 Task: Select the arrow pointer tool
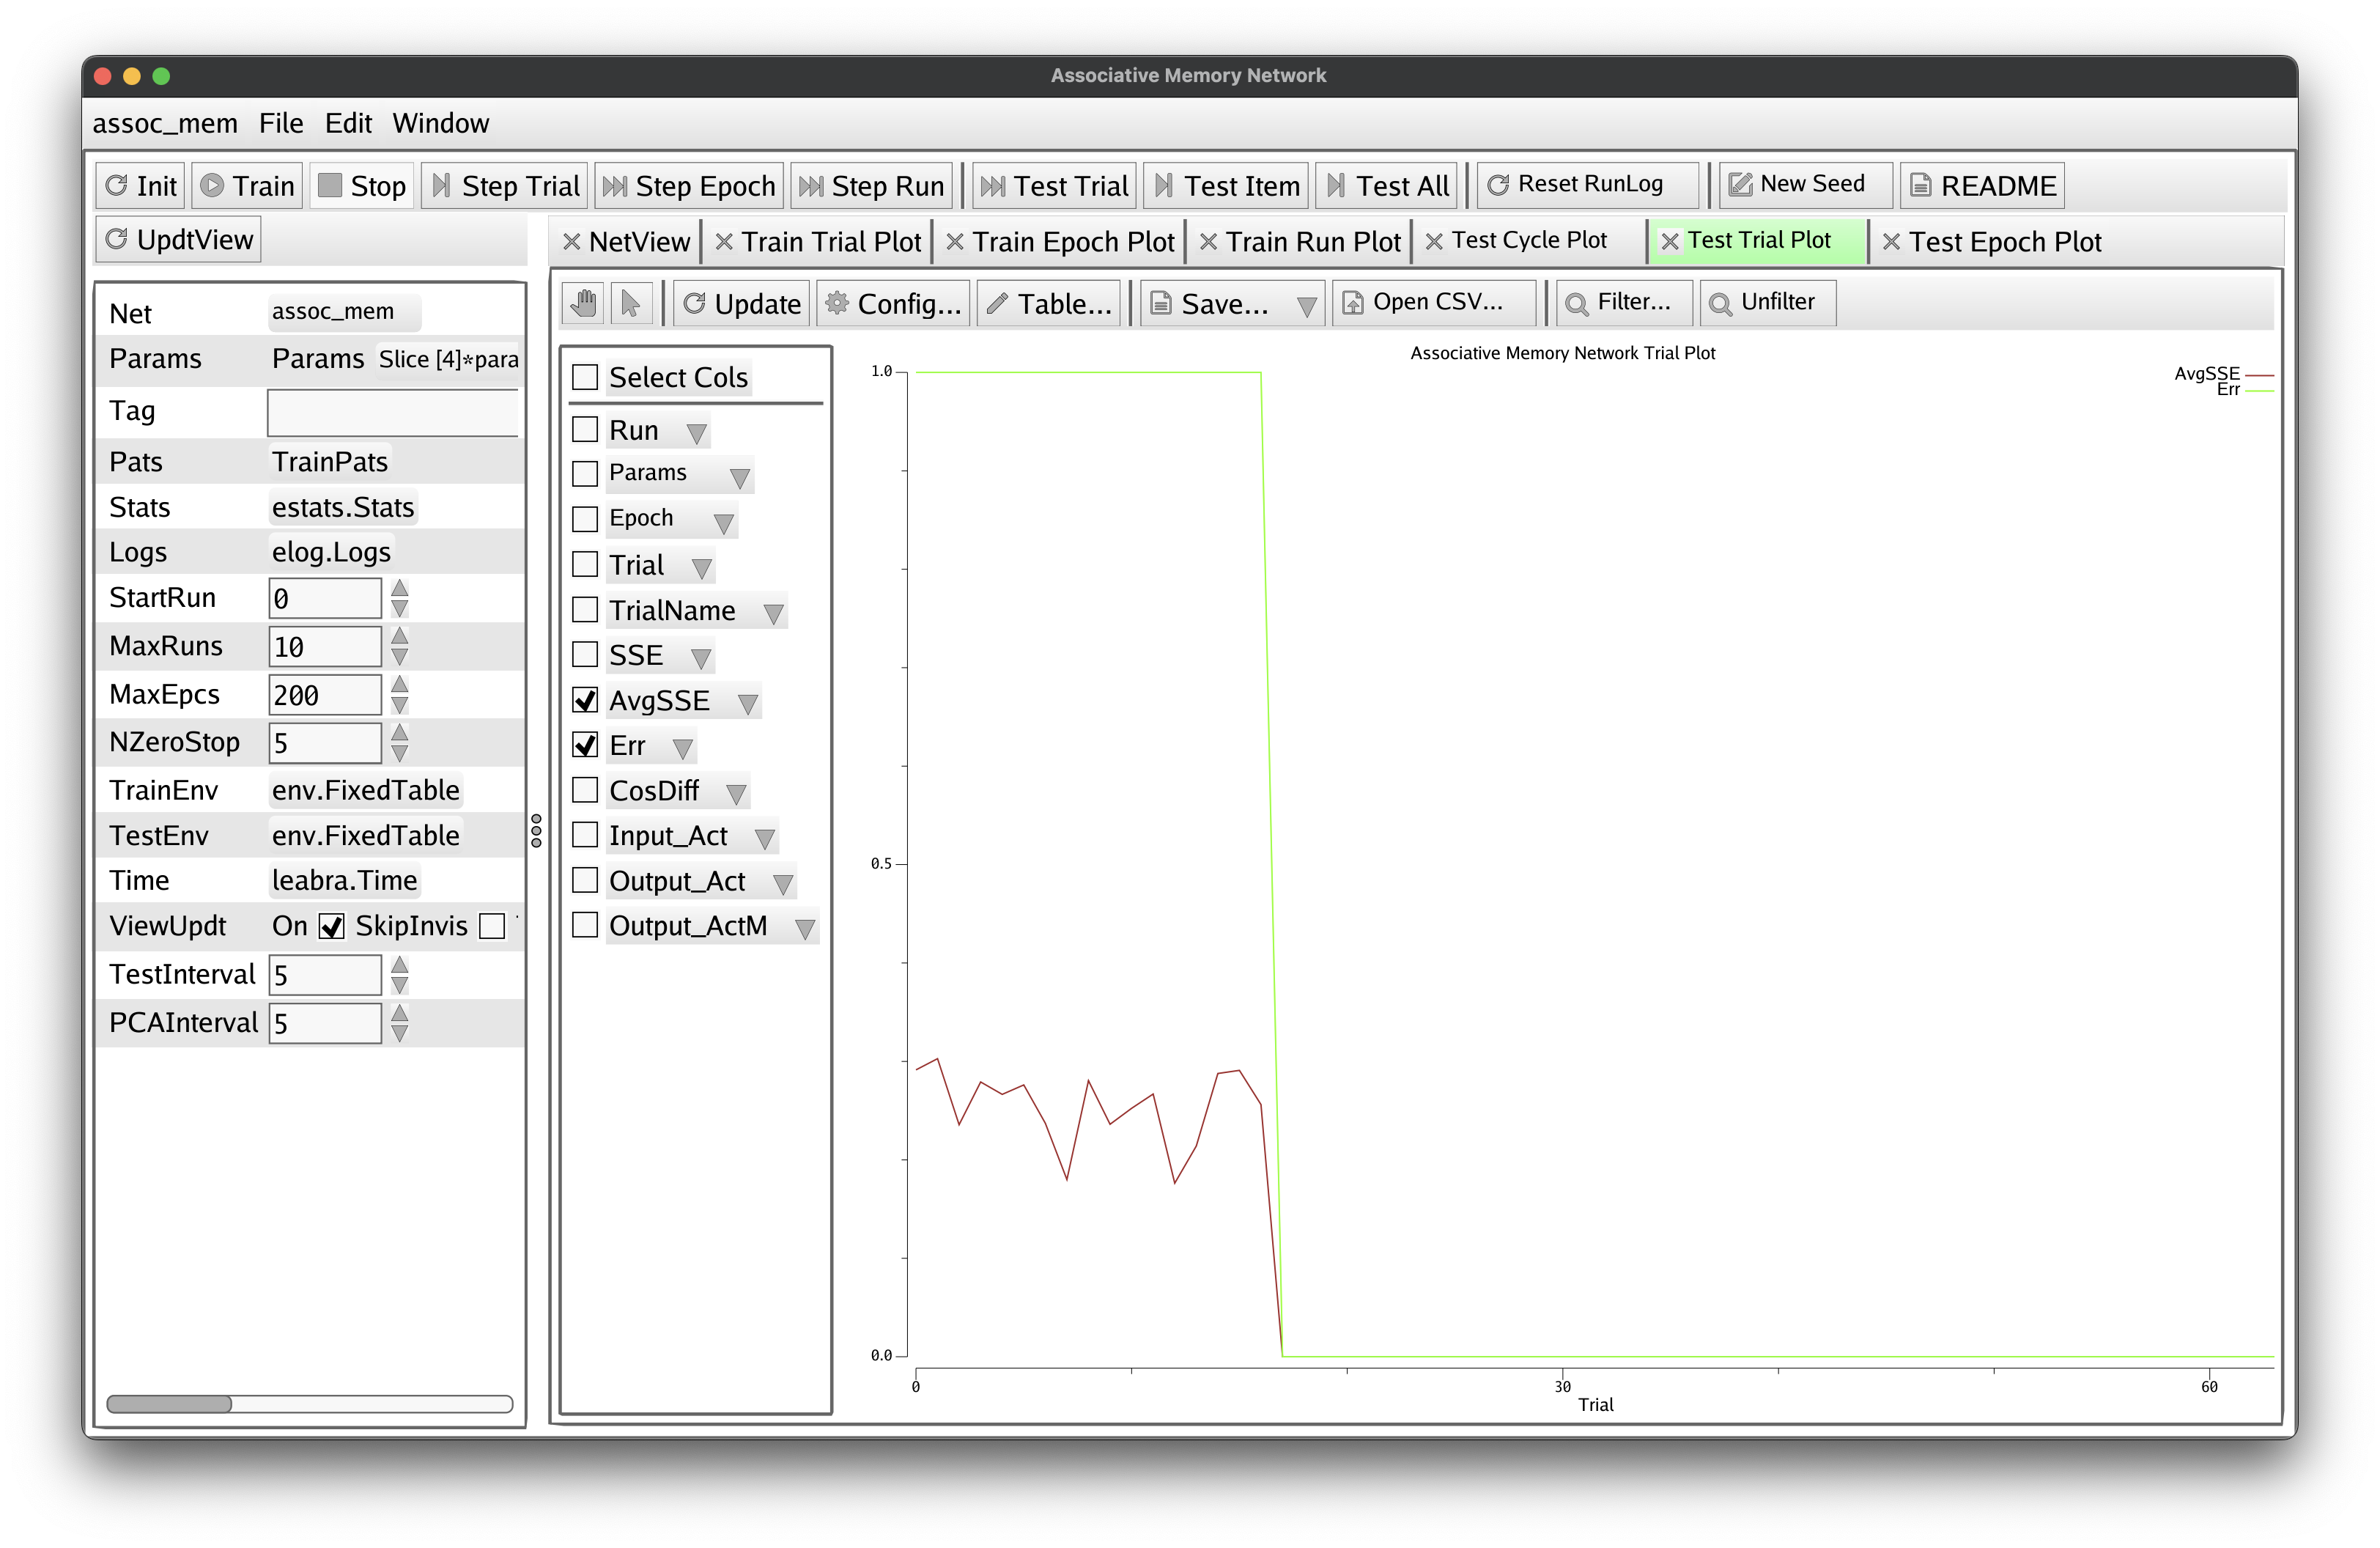point(631,303)
